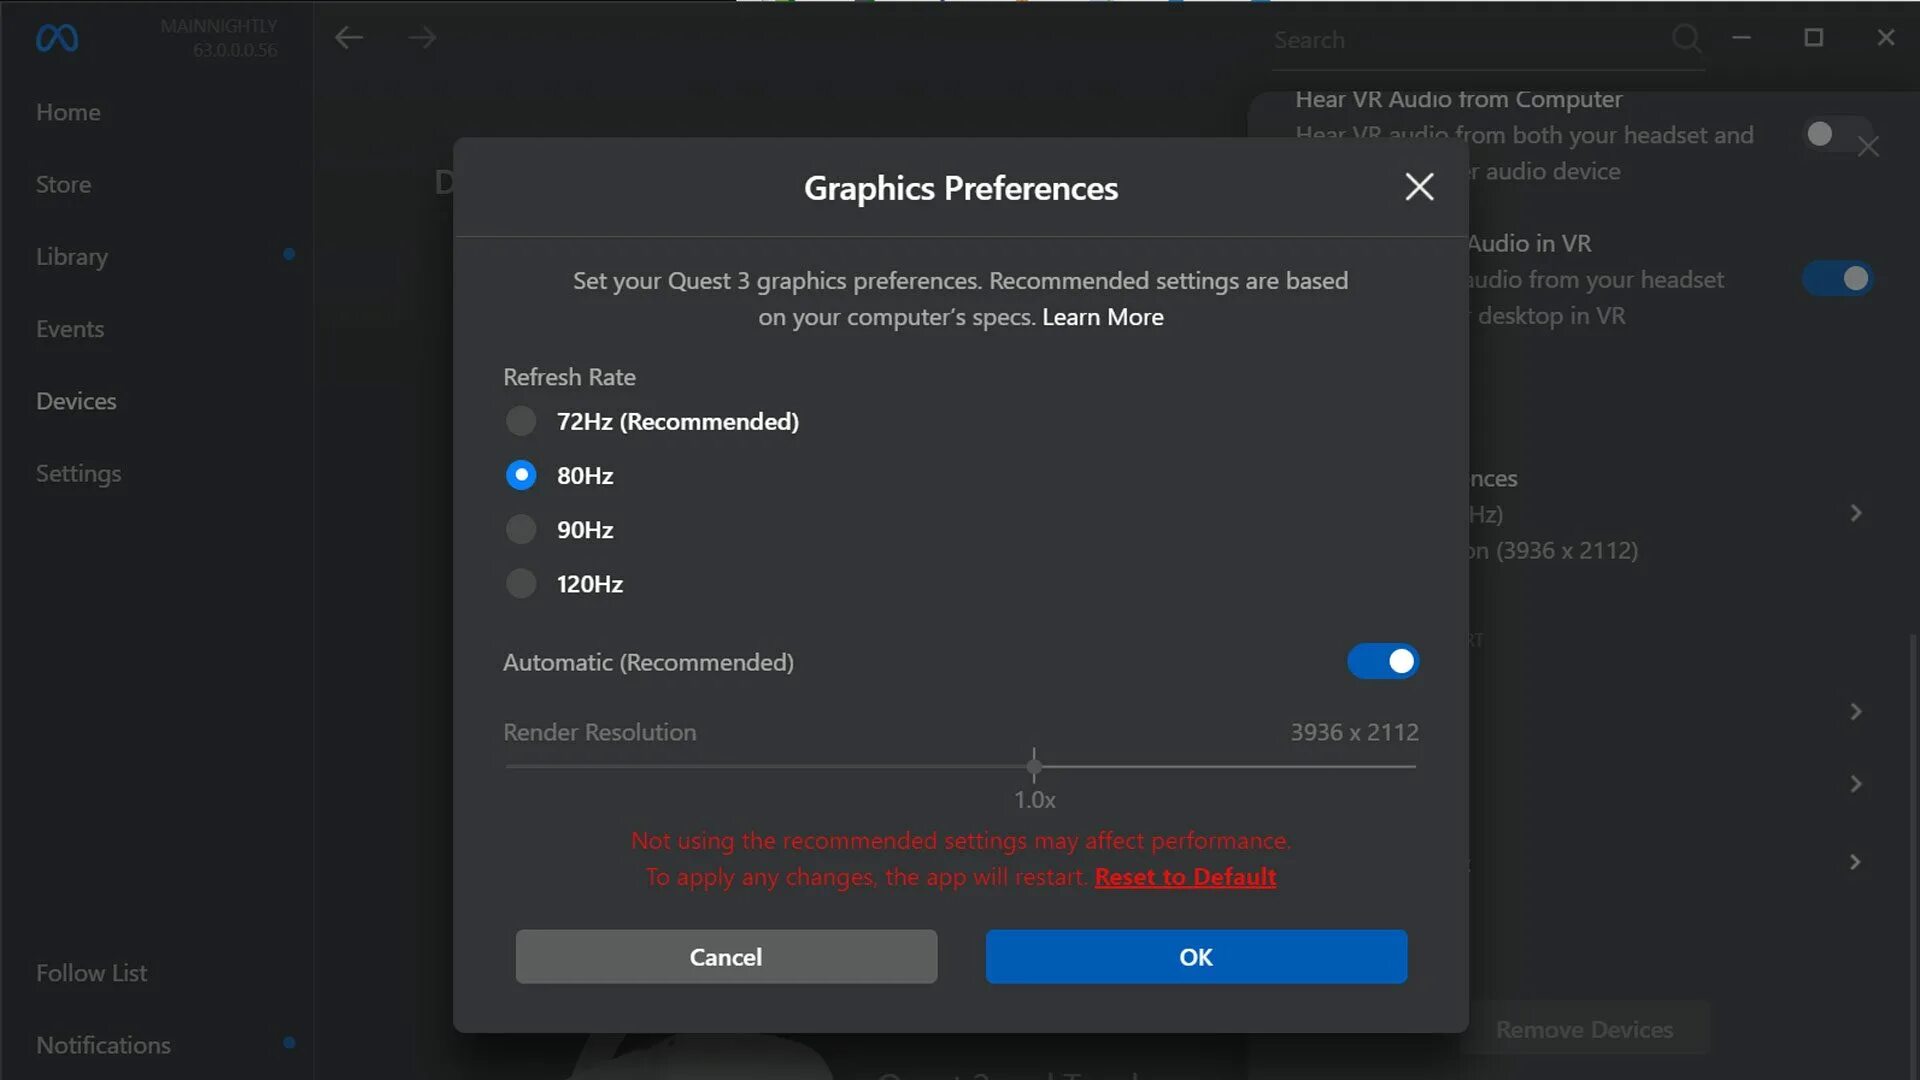
Task: Navigate to Library section
Action: click(x=71, y=257)
